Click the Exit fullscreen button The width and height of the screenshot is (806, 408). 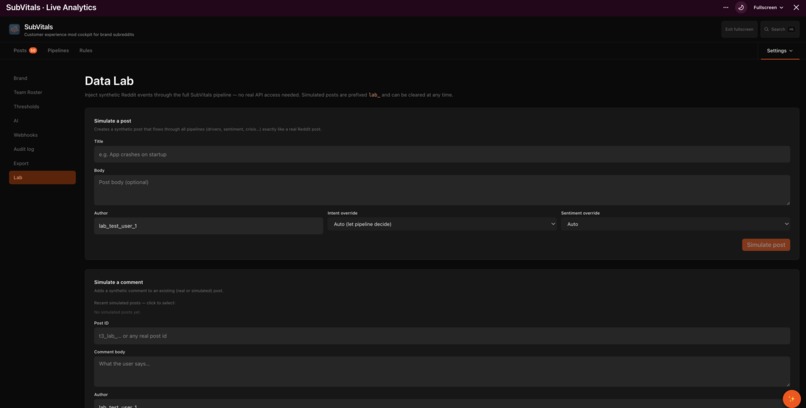click(739, 29)
